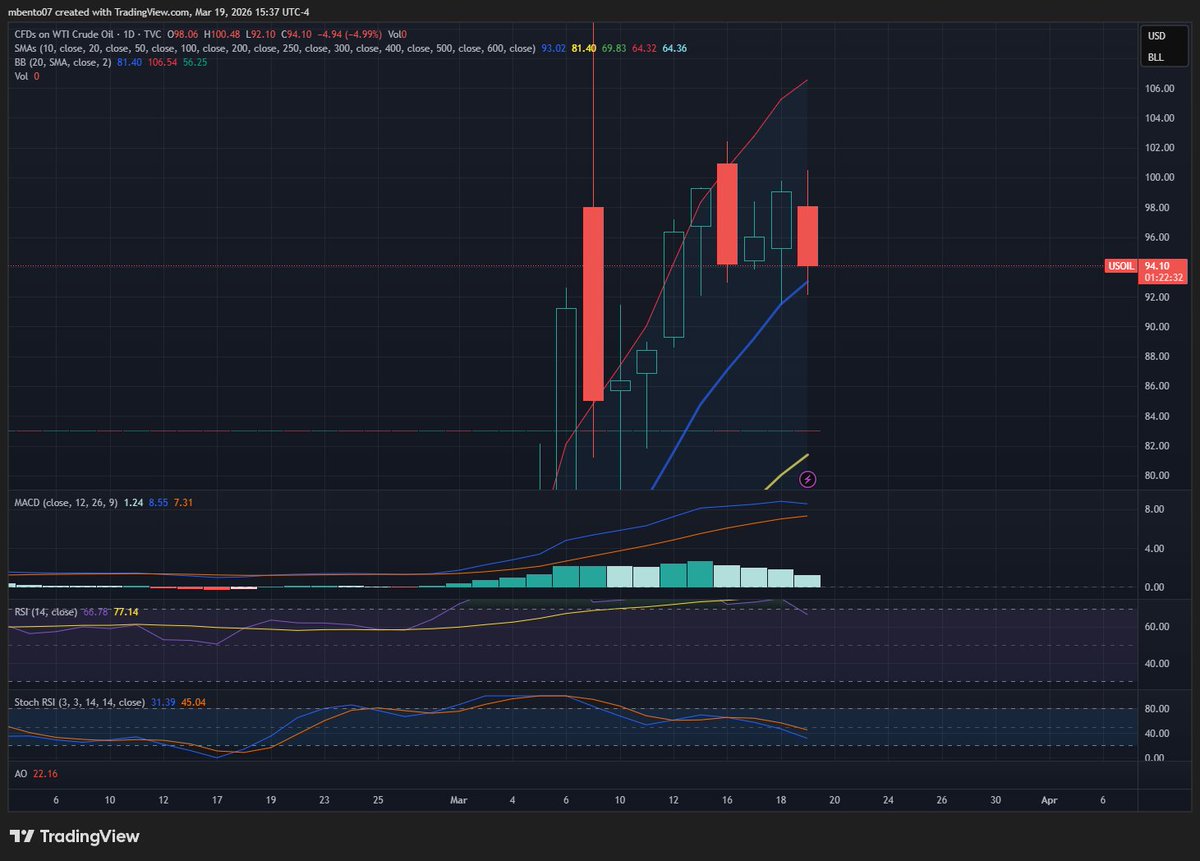Click the tallest red candle body

point(593,303)
